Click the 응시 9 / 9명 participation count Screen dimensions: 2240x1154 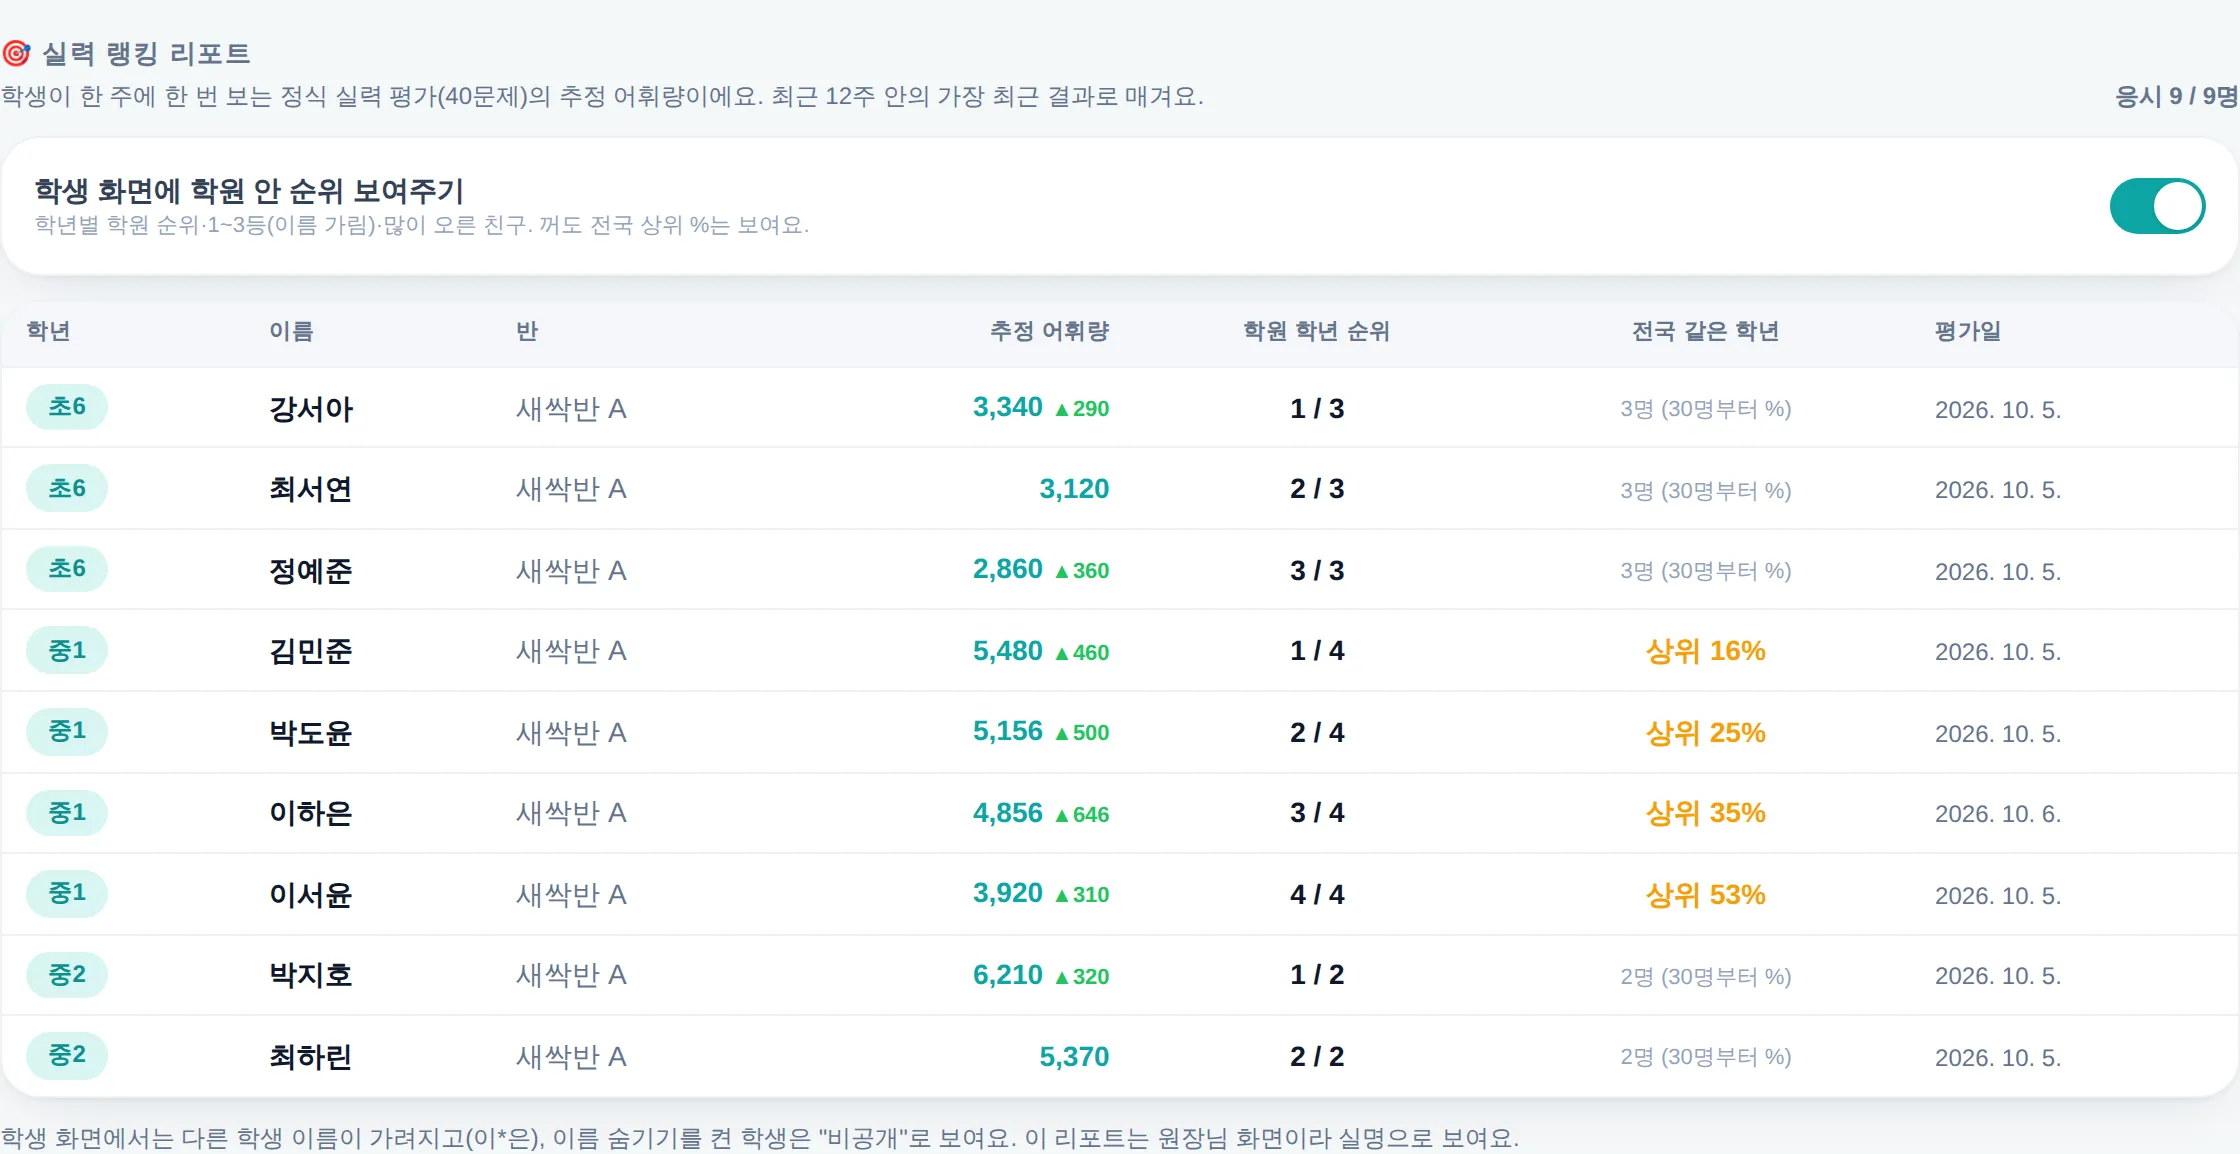coord(2176,96)
